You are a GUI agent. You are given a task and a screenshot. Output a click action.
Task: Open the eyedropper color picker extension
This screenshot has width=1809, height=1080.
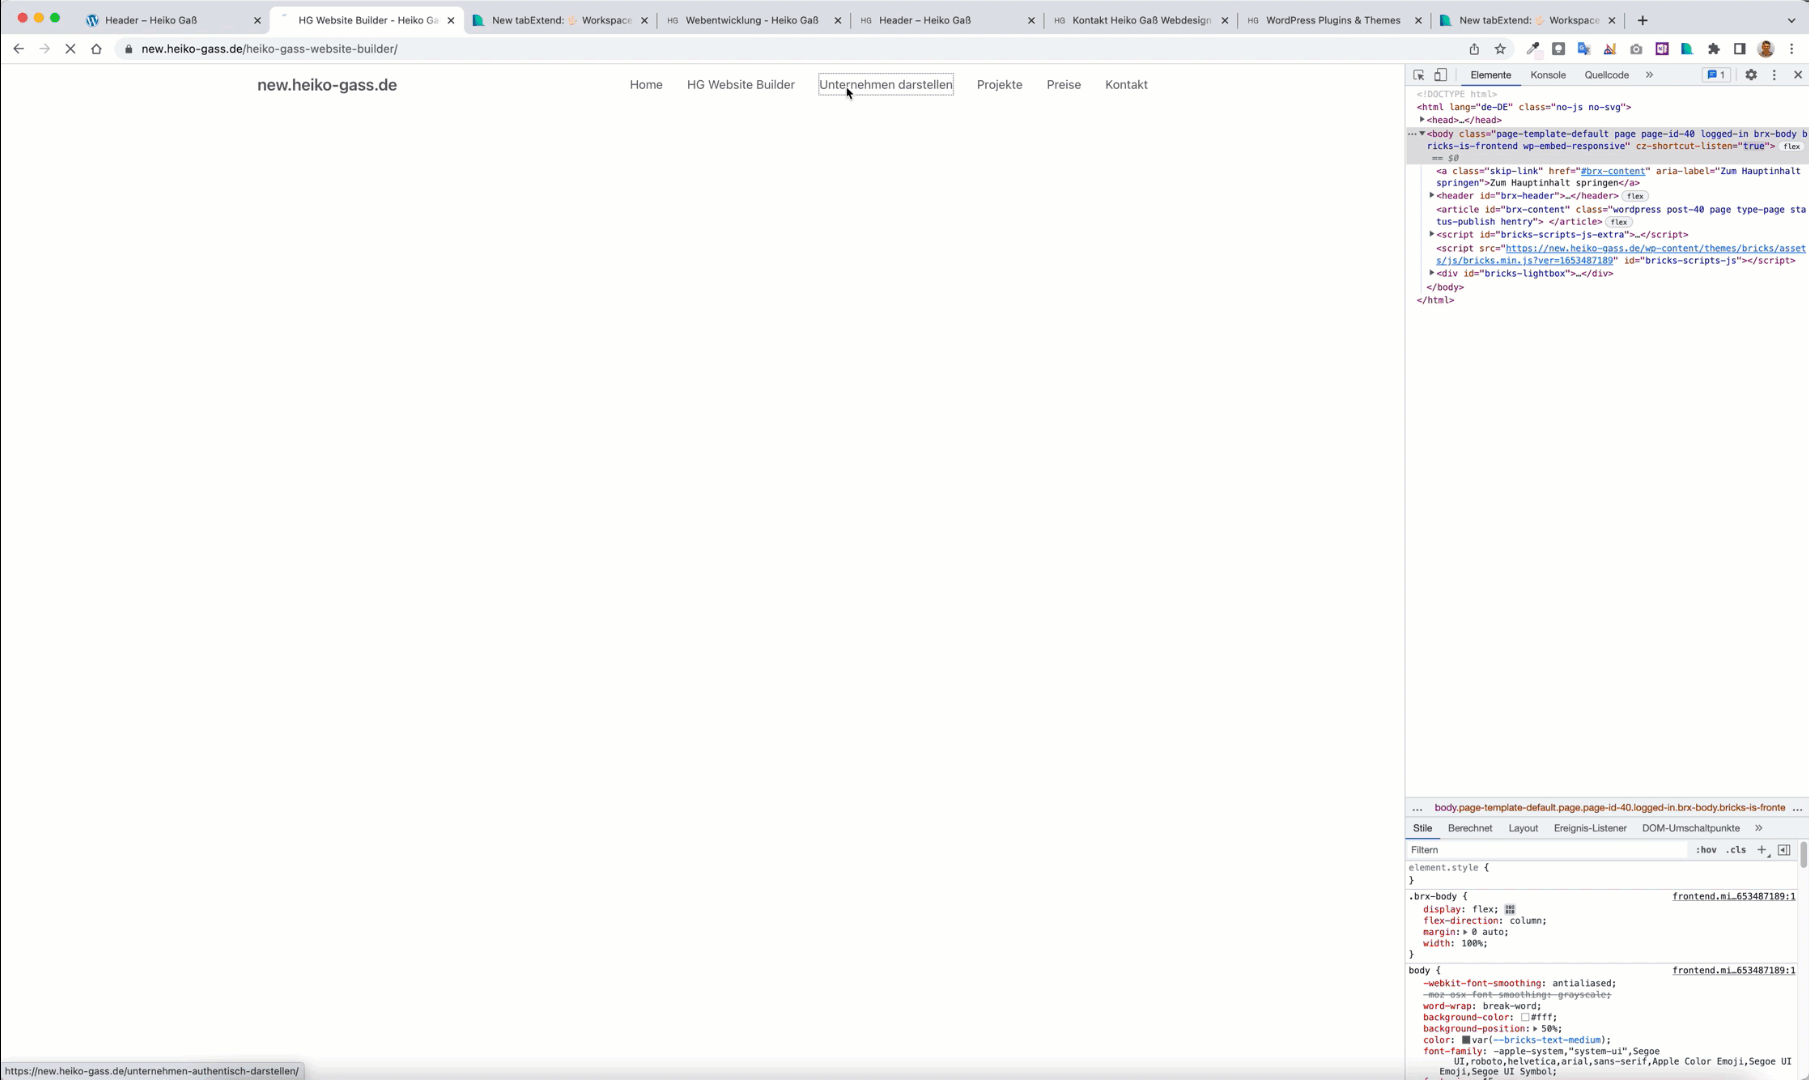1533,49
